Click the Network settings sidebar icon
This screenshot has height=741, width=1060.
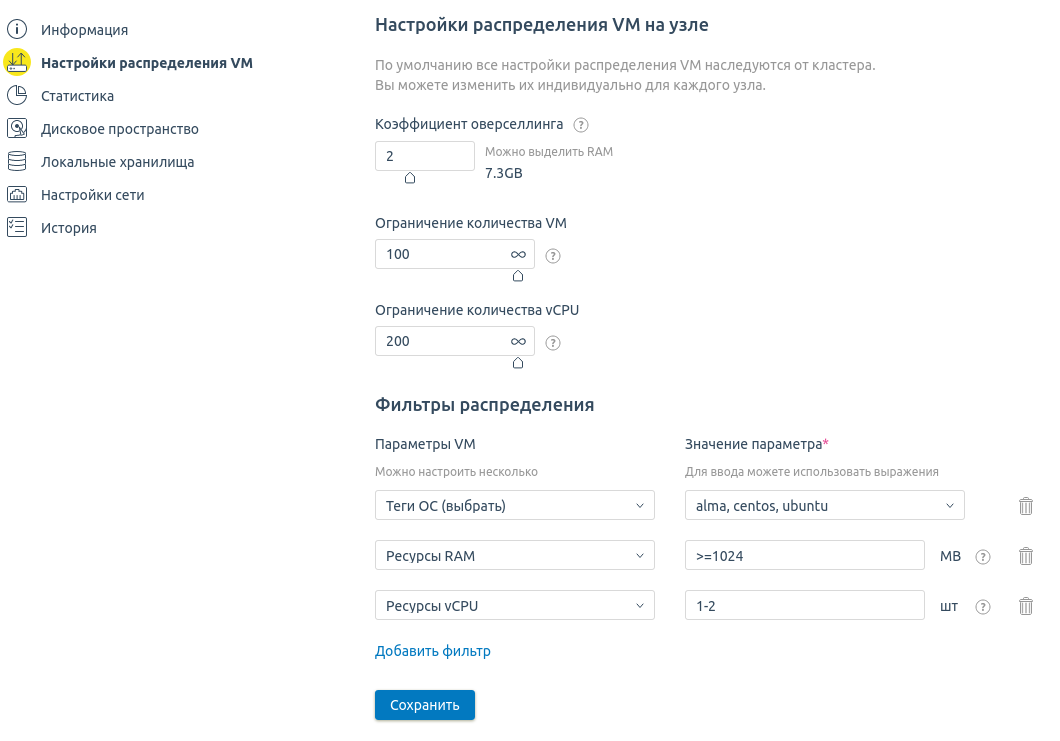pos(17,195)
